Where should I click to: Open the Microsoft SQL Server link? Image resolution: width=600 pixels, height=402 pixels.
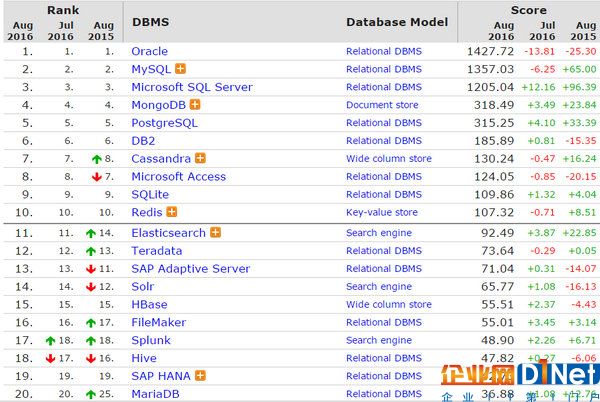coord(192,87)
